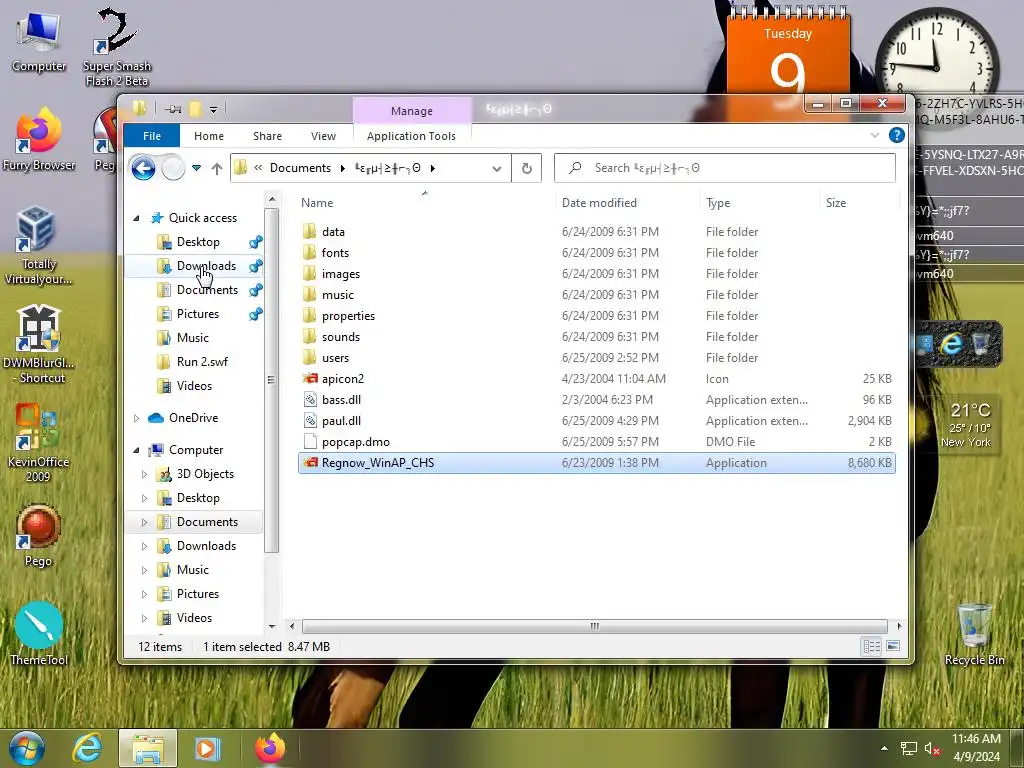The height and width of the screenshot is (768, 1024).
Task: Expand Videos under Computer
Action: click(x=144, y=618)
